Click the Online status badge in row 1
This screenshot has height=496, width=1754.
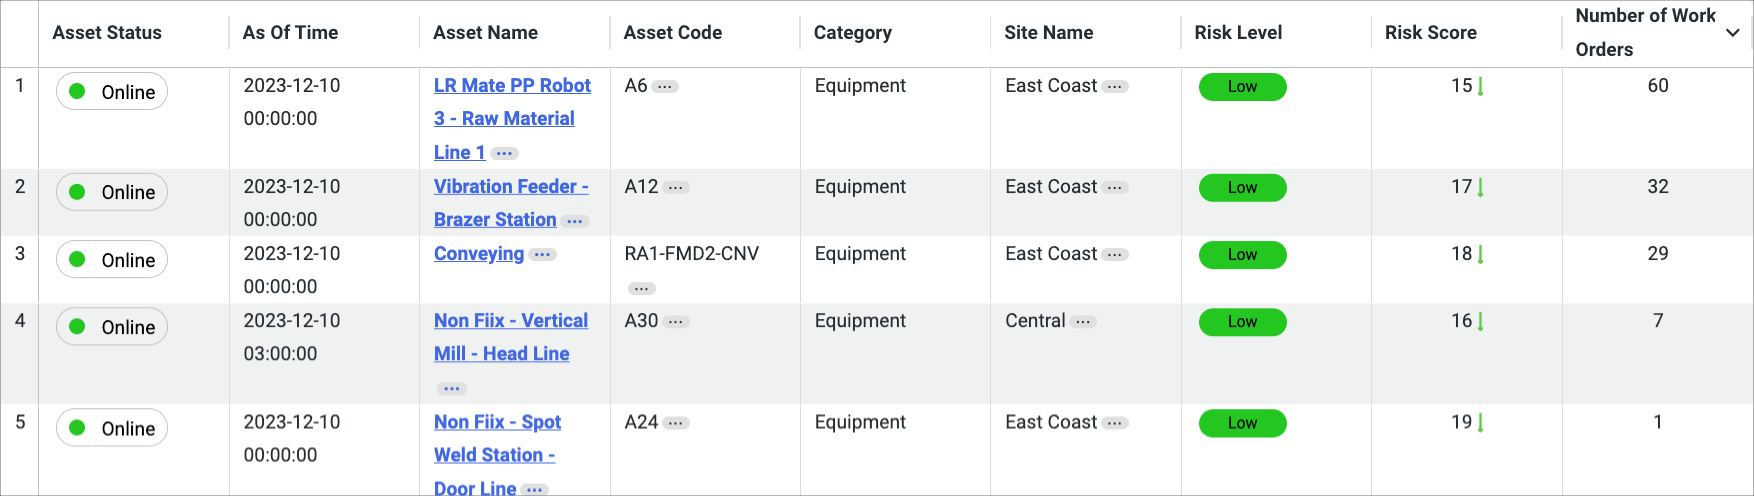point(112,92)
